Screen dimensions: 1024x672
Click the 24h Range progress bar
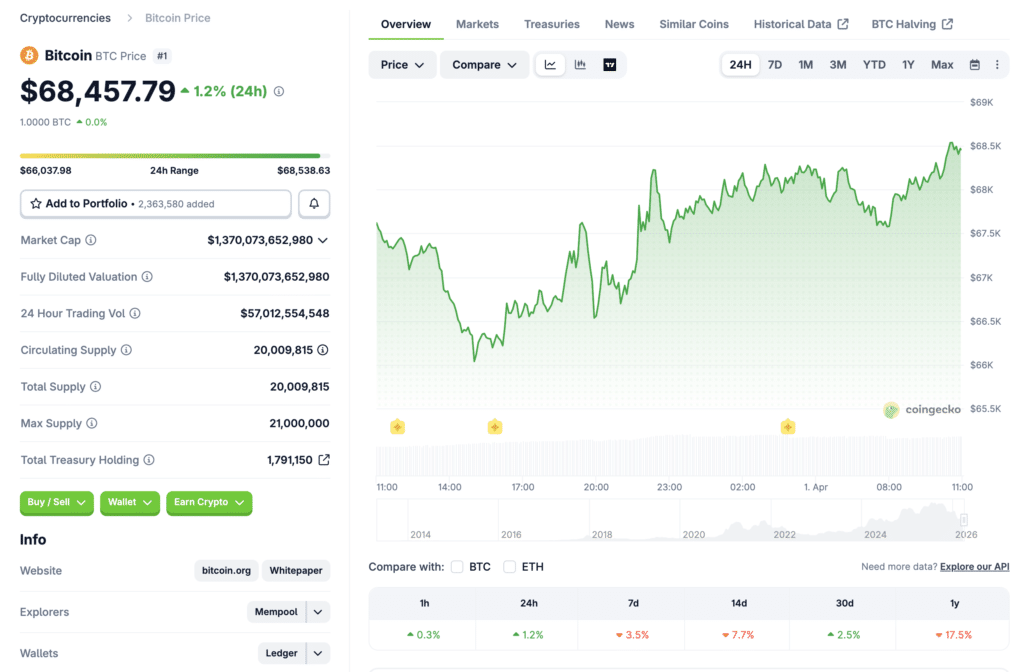pyautogui.click(x=175, y=155)
